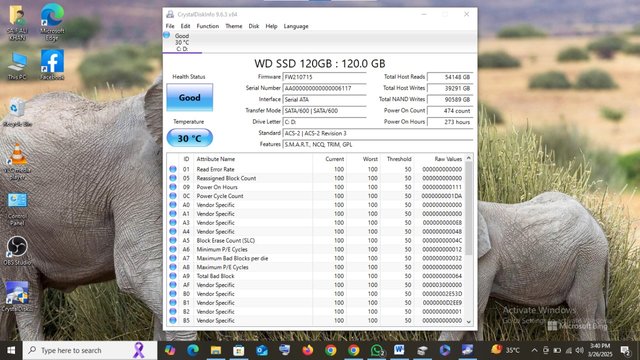
Task: Click the Standard field ACS-2 Revision 3
Action: (x=378, y=133)
